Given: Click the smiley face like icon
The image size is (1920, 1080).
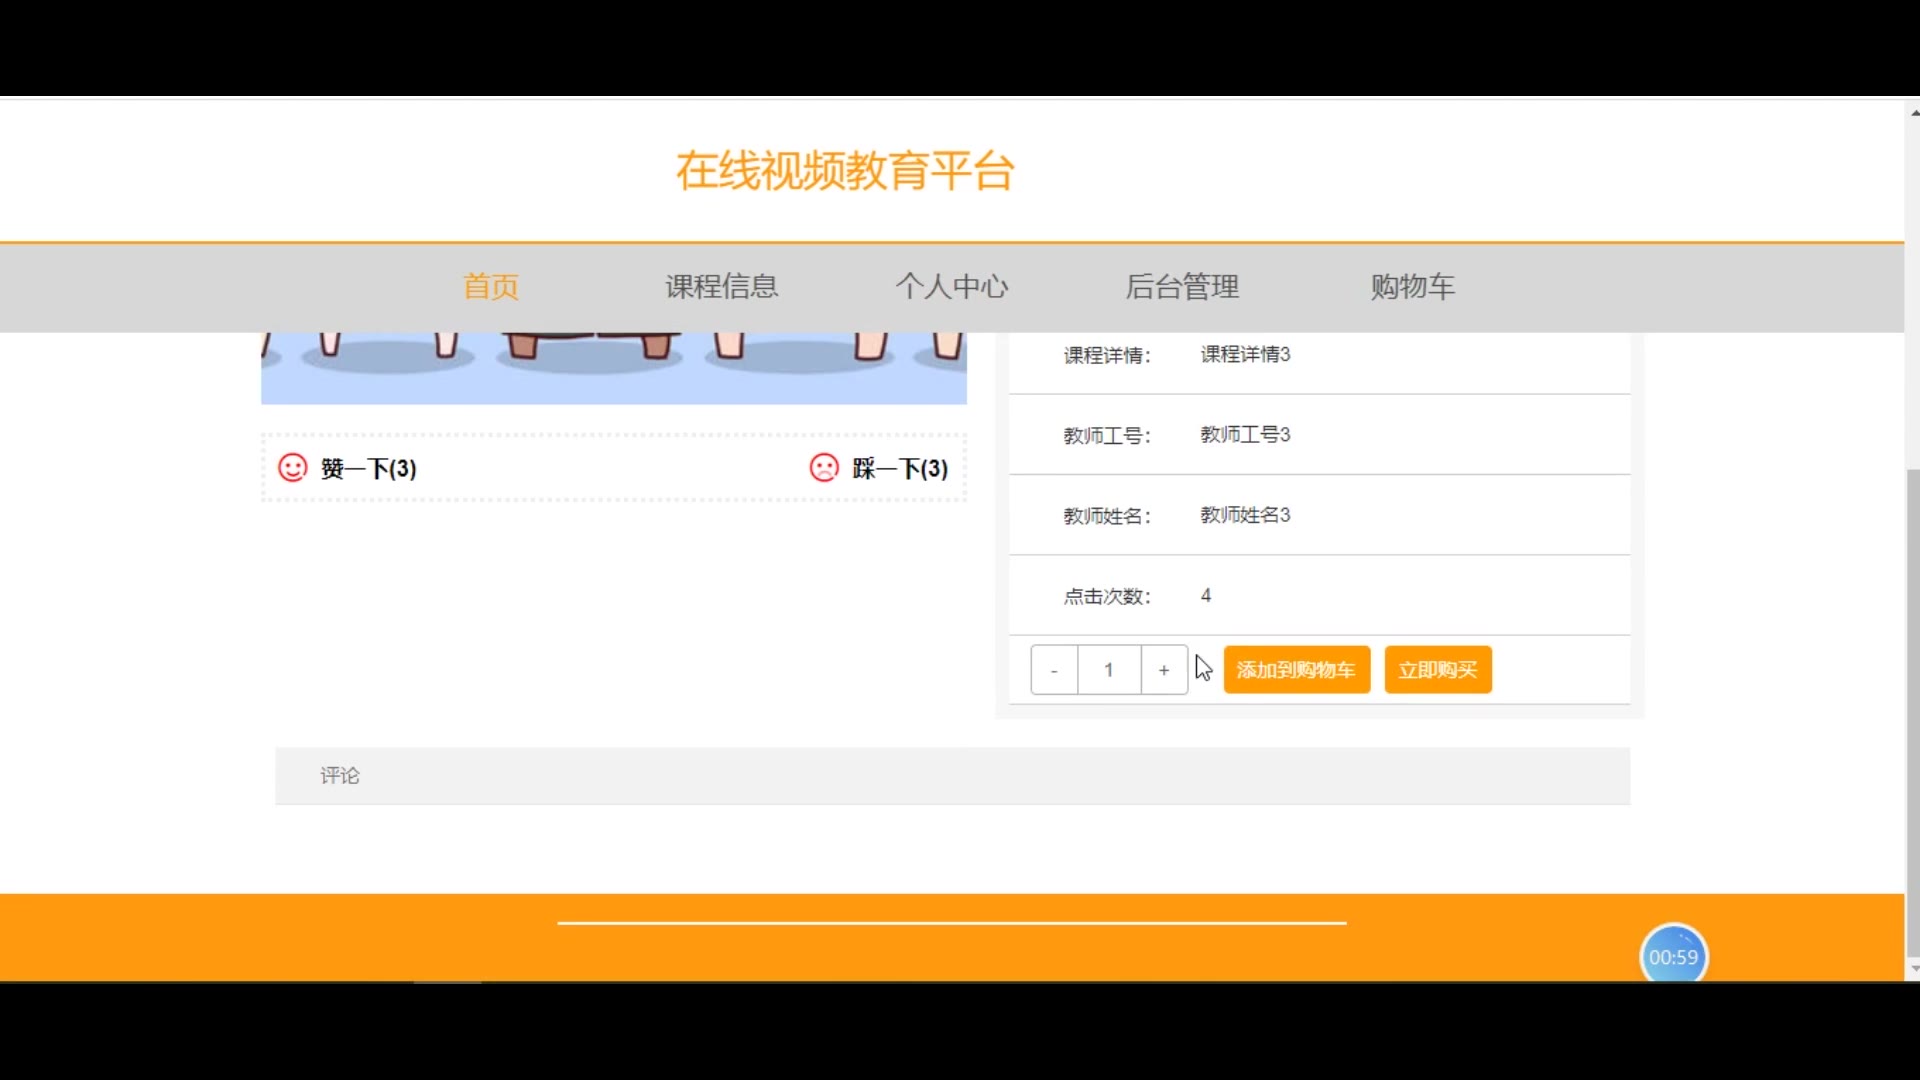Looking at the screenshot, I should (x=292, y=468).
